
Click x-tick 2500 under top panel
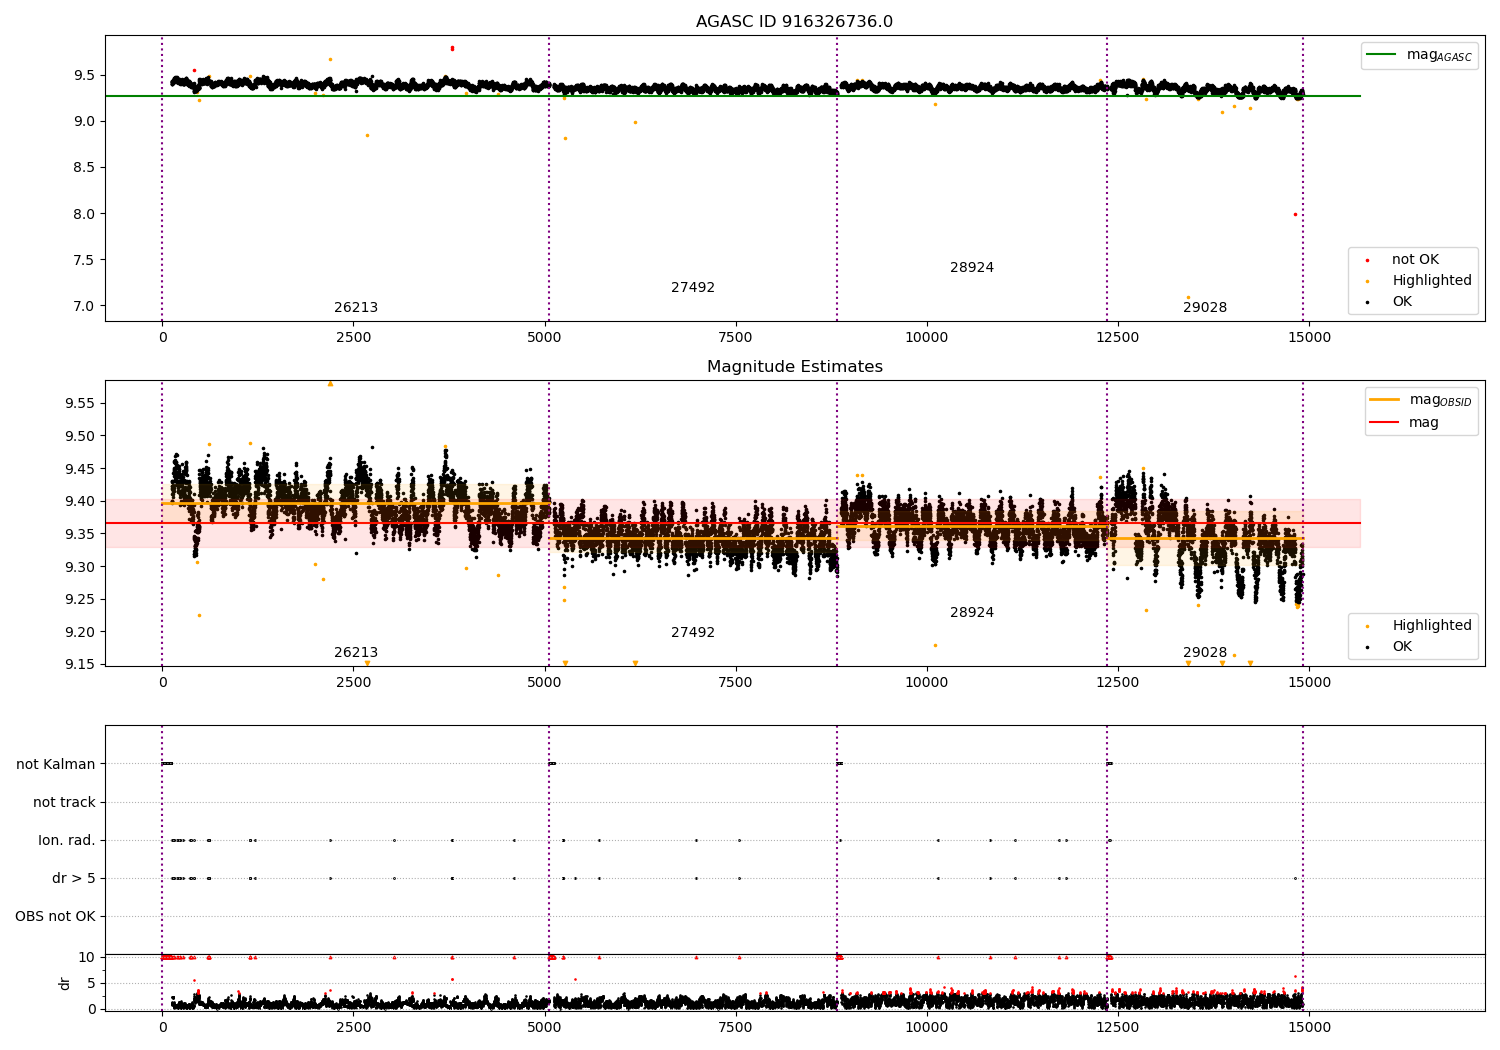353,338
